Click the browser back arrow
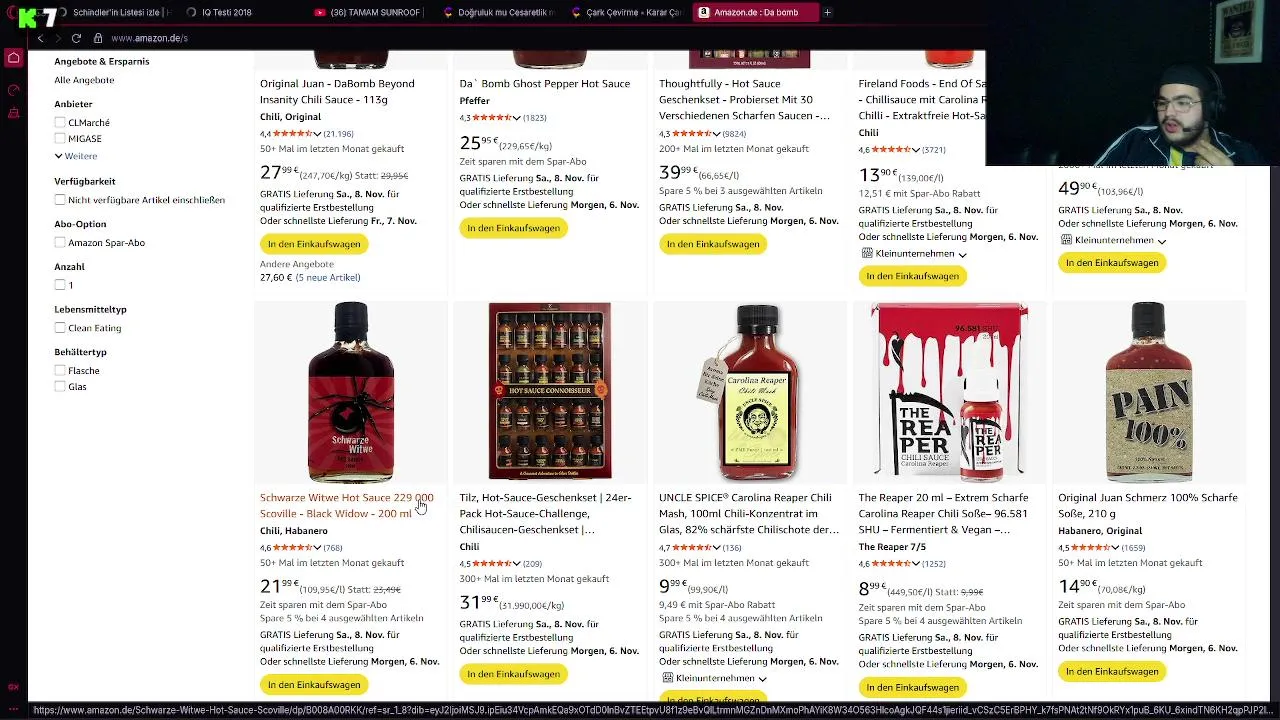 40,38
